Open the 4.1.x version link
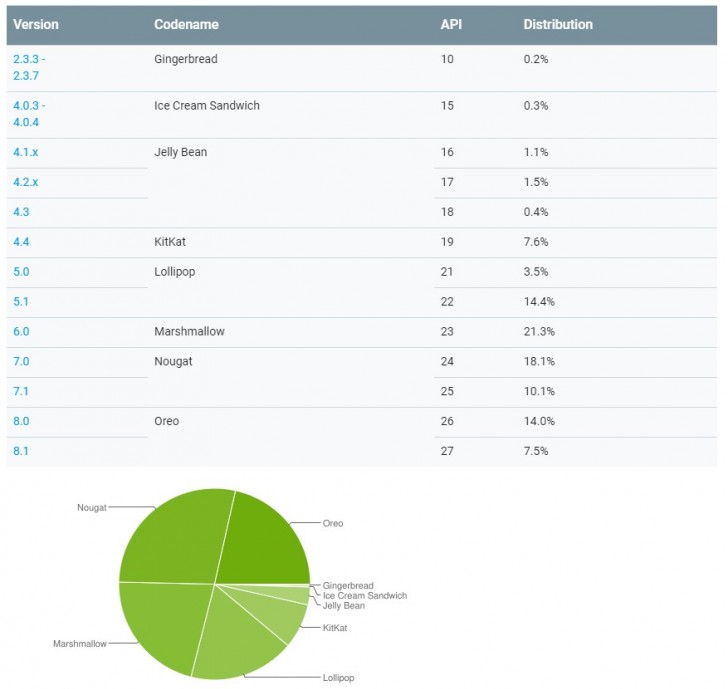 click(x=26, y=153)
